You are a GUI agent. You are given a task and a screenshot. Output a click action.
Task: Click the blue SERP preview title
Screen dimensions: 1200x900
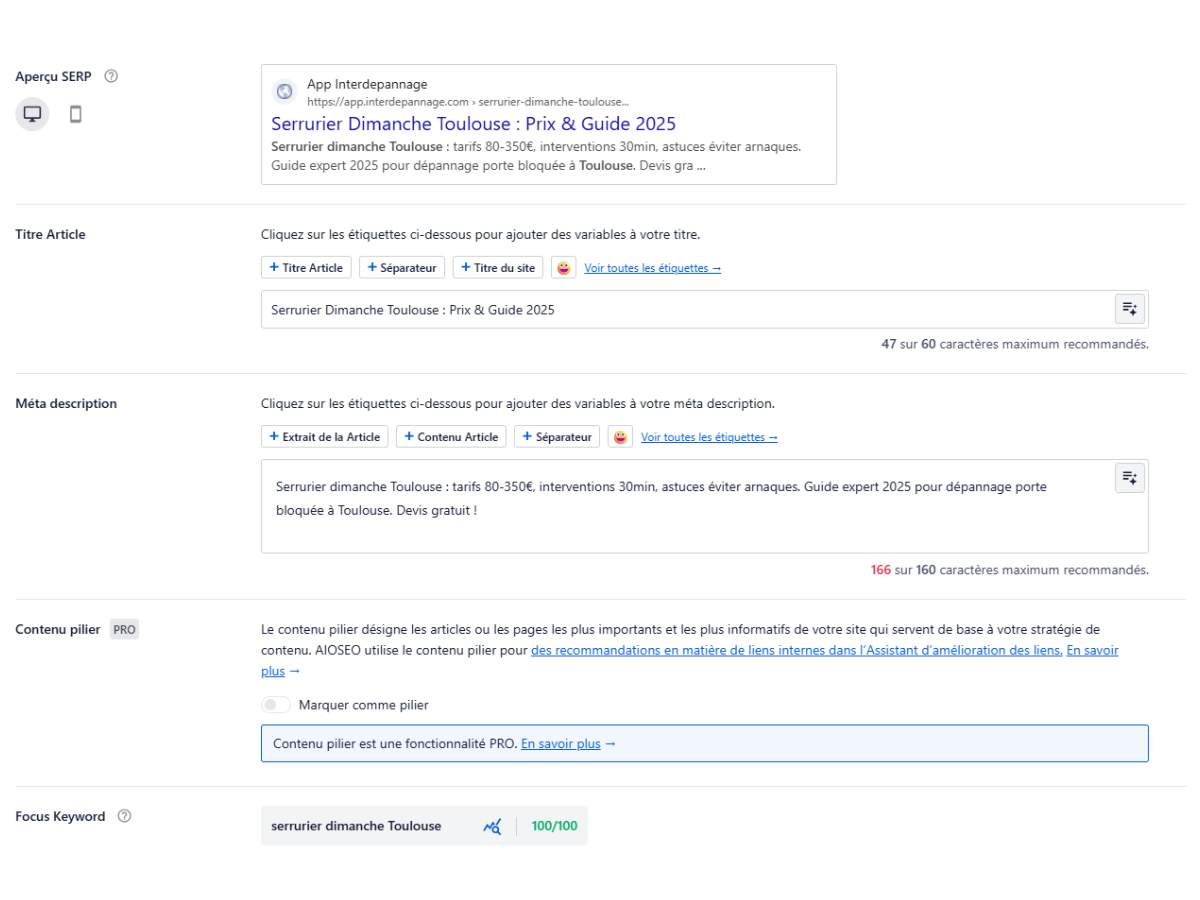[473, 124]
